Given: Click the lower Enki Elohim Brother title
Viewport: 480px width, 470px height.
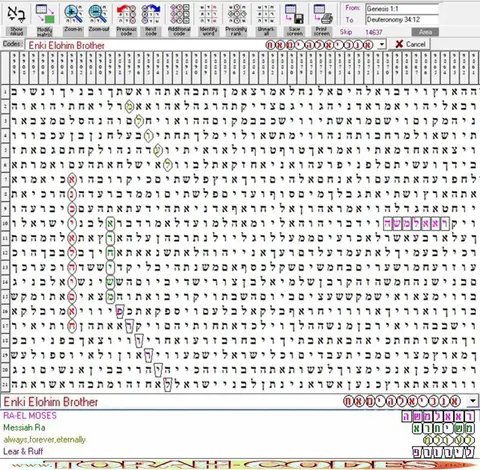Looking at the screenshot, I should (51, 402).
